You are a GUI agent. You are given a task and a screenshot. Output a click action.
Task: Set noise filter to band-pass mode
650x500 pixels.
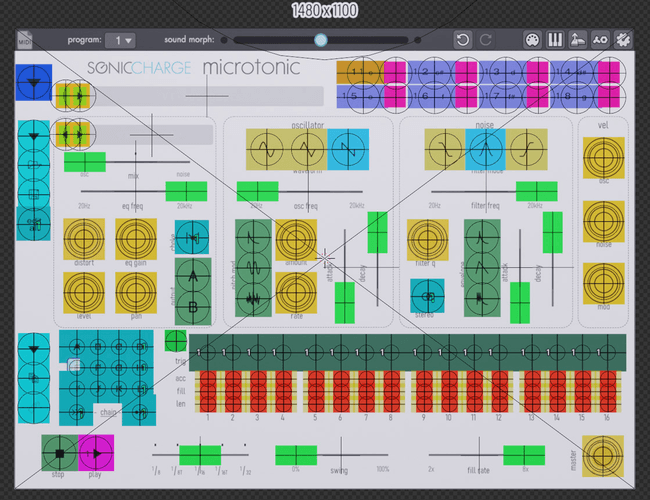point(485,149)
